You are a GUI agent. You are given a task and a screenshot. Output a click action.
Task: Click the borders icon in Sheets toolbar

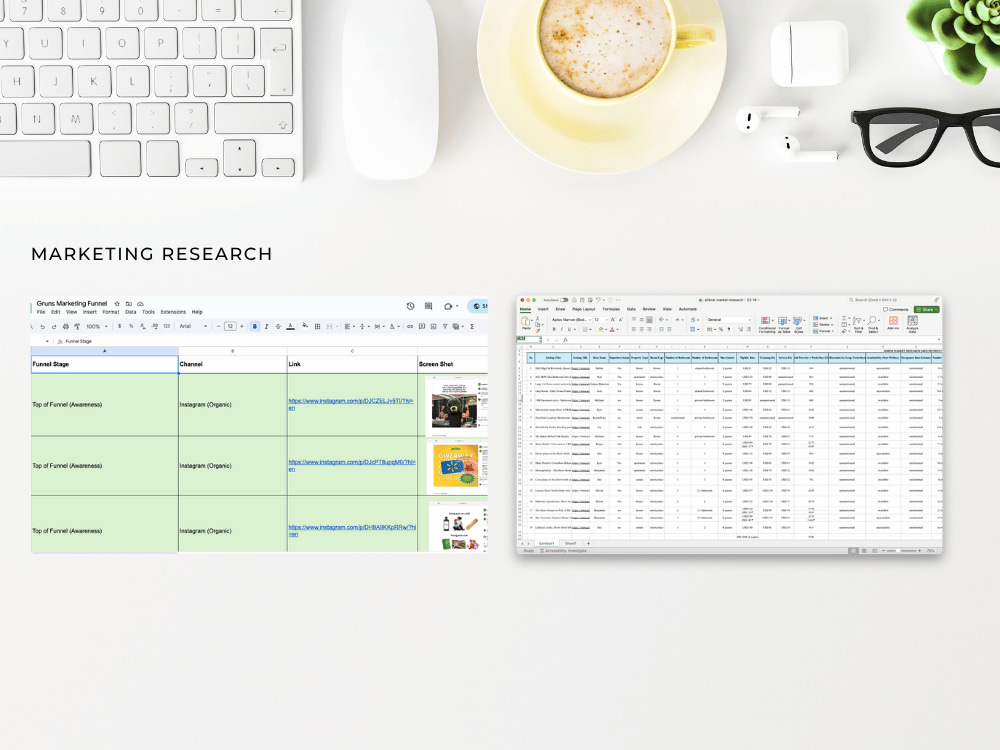tap(318, 327)
